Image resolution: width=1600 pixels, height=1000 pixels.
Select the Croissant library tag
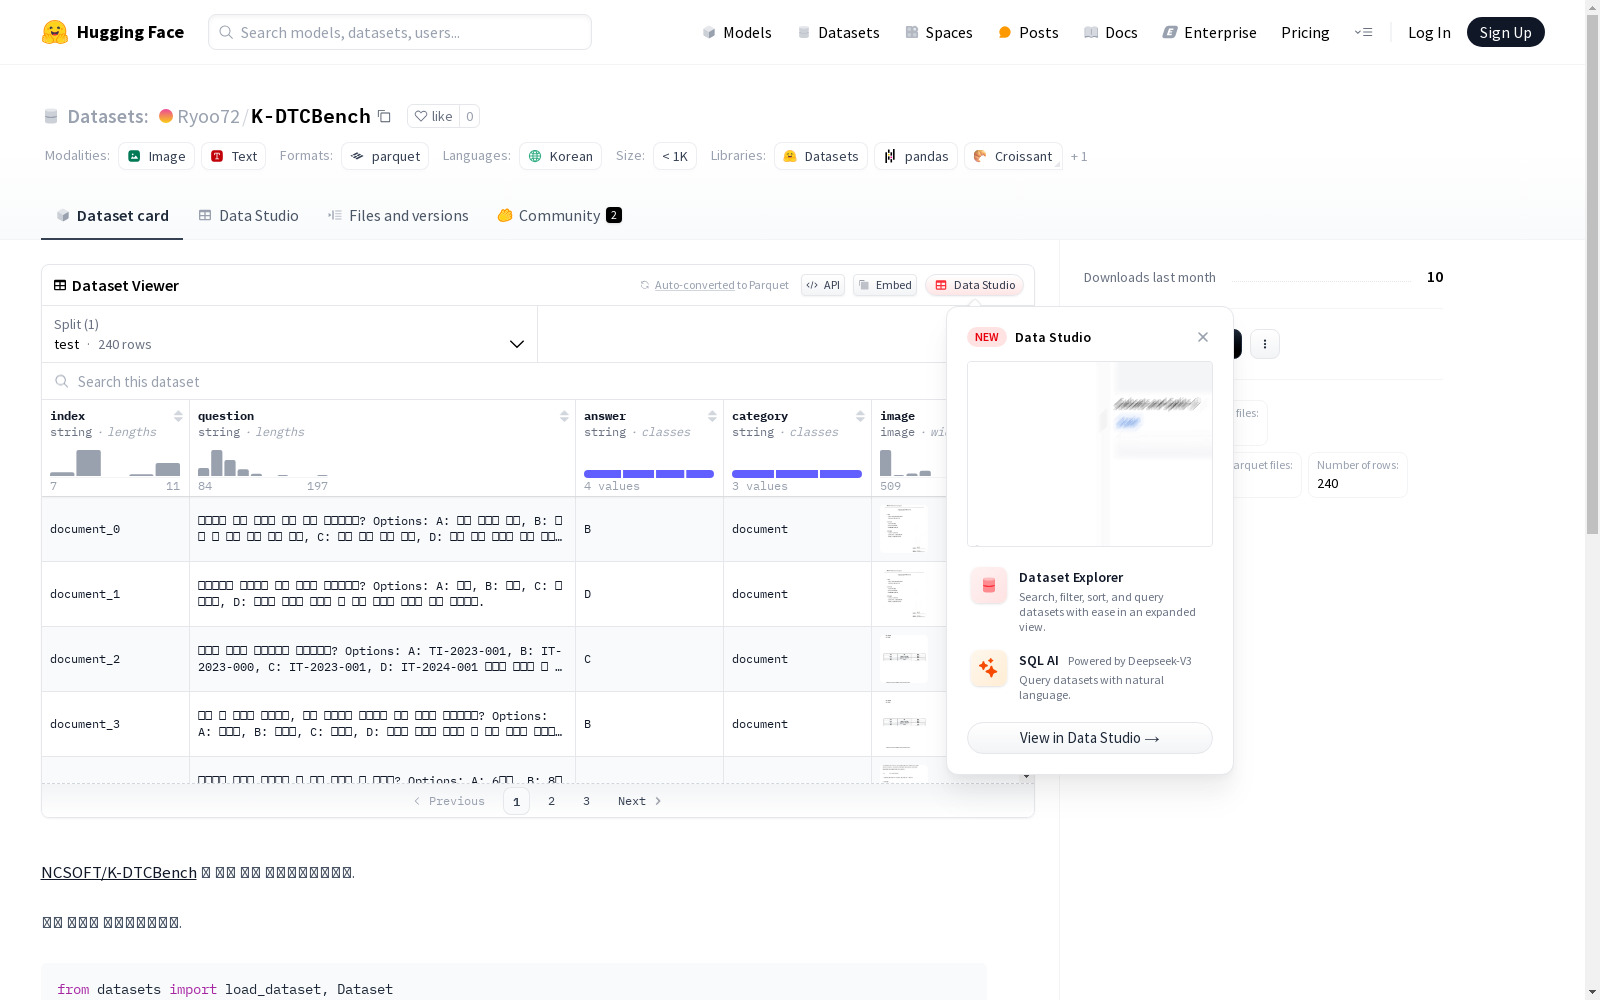tap(1013, 156)
